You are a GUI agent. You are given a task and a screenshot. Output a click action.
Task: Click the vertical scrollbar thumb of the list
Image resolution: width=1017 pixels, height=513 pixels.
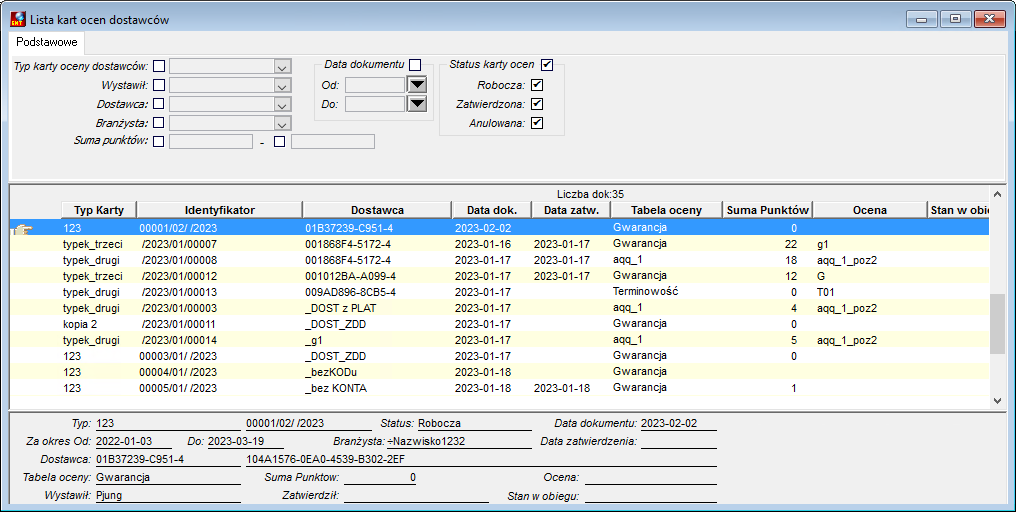[x=998, y=323]
